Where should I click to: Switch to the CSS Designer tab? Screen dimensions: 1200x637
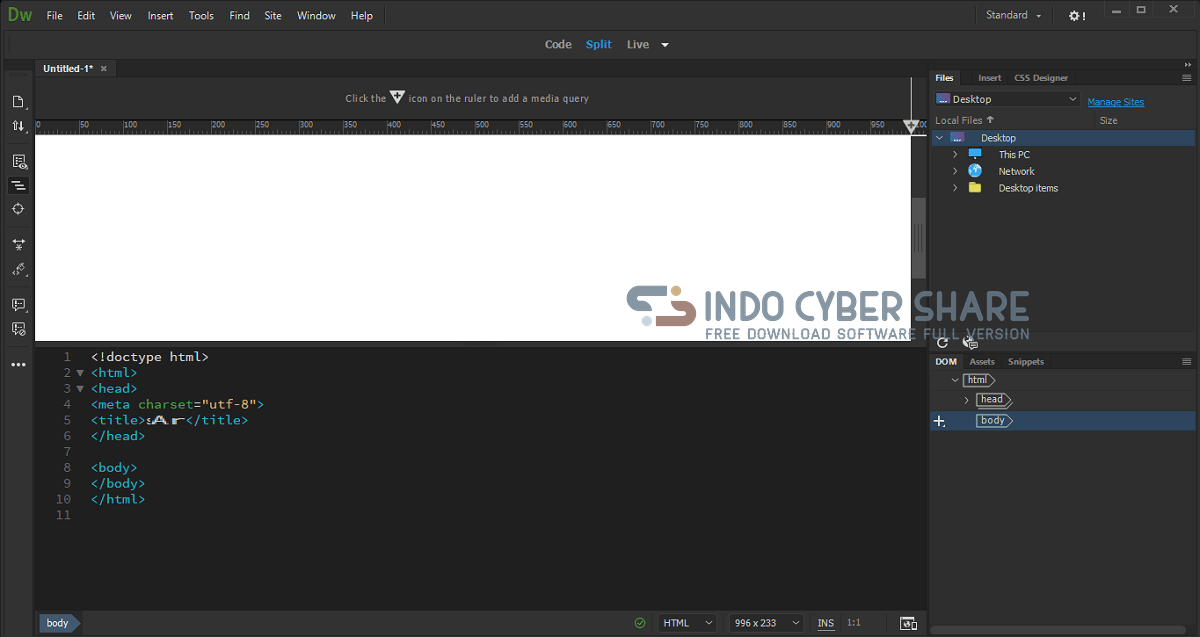point(1041,78)
